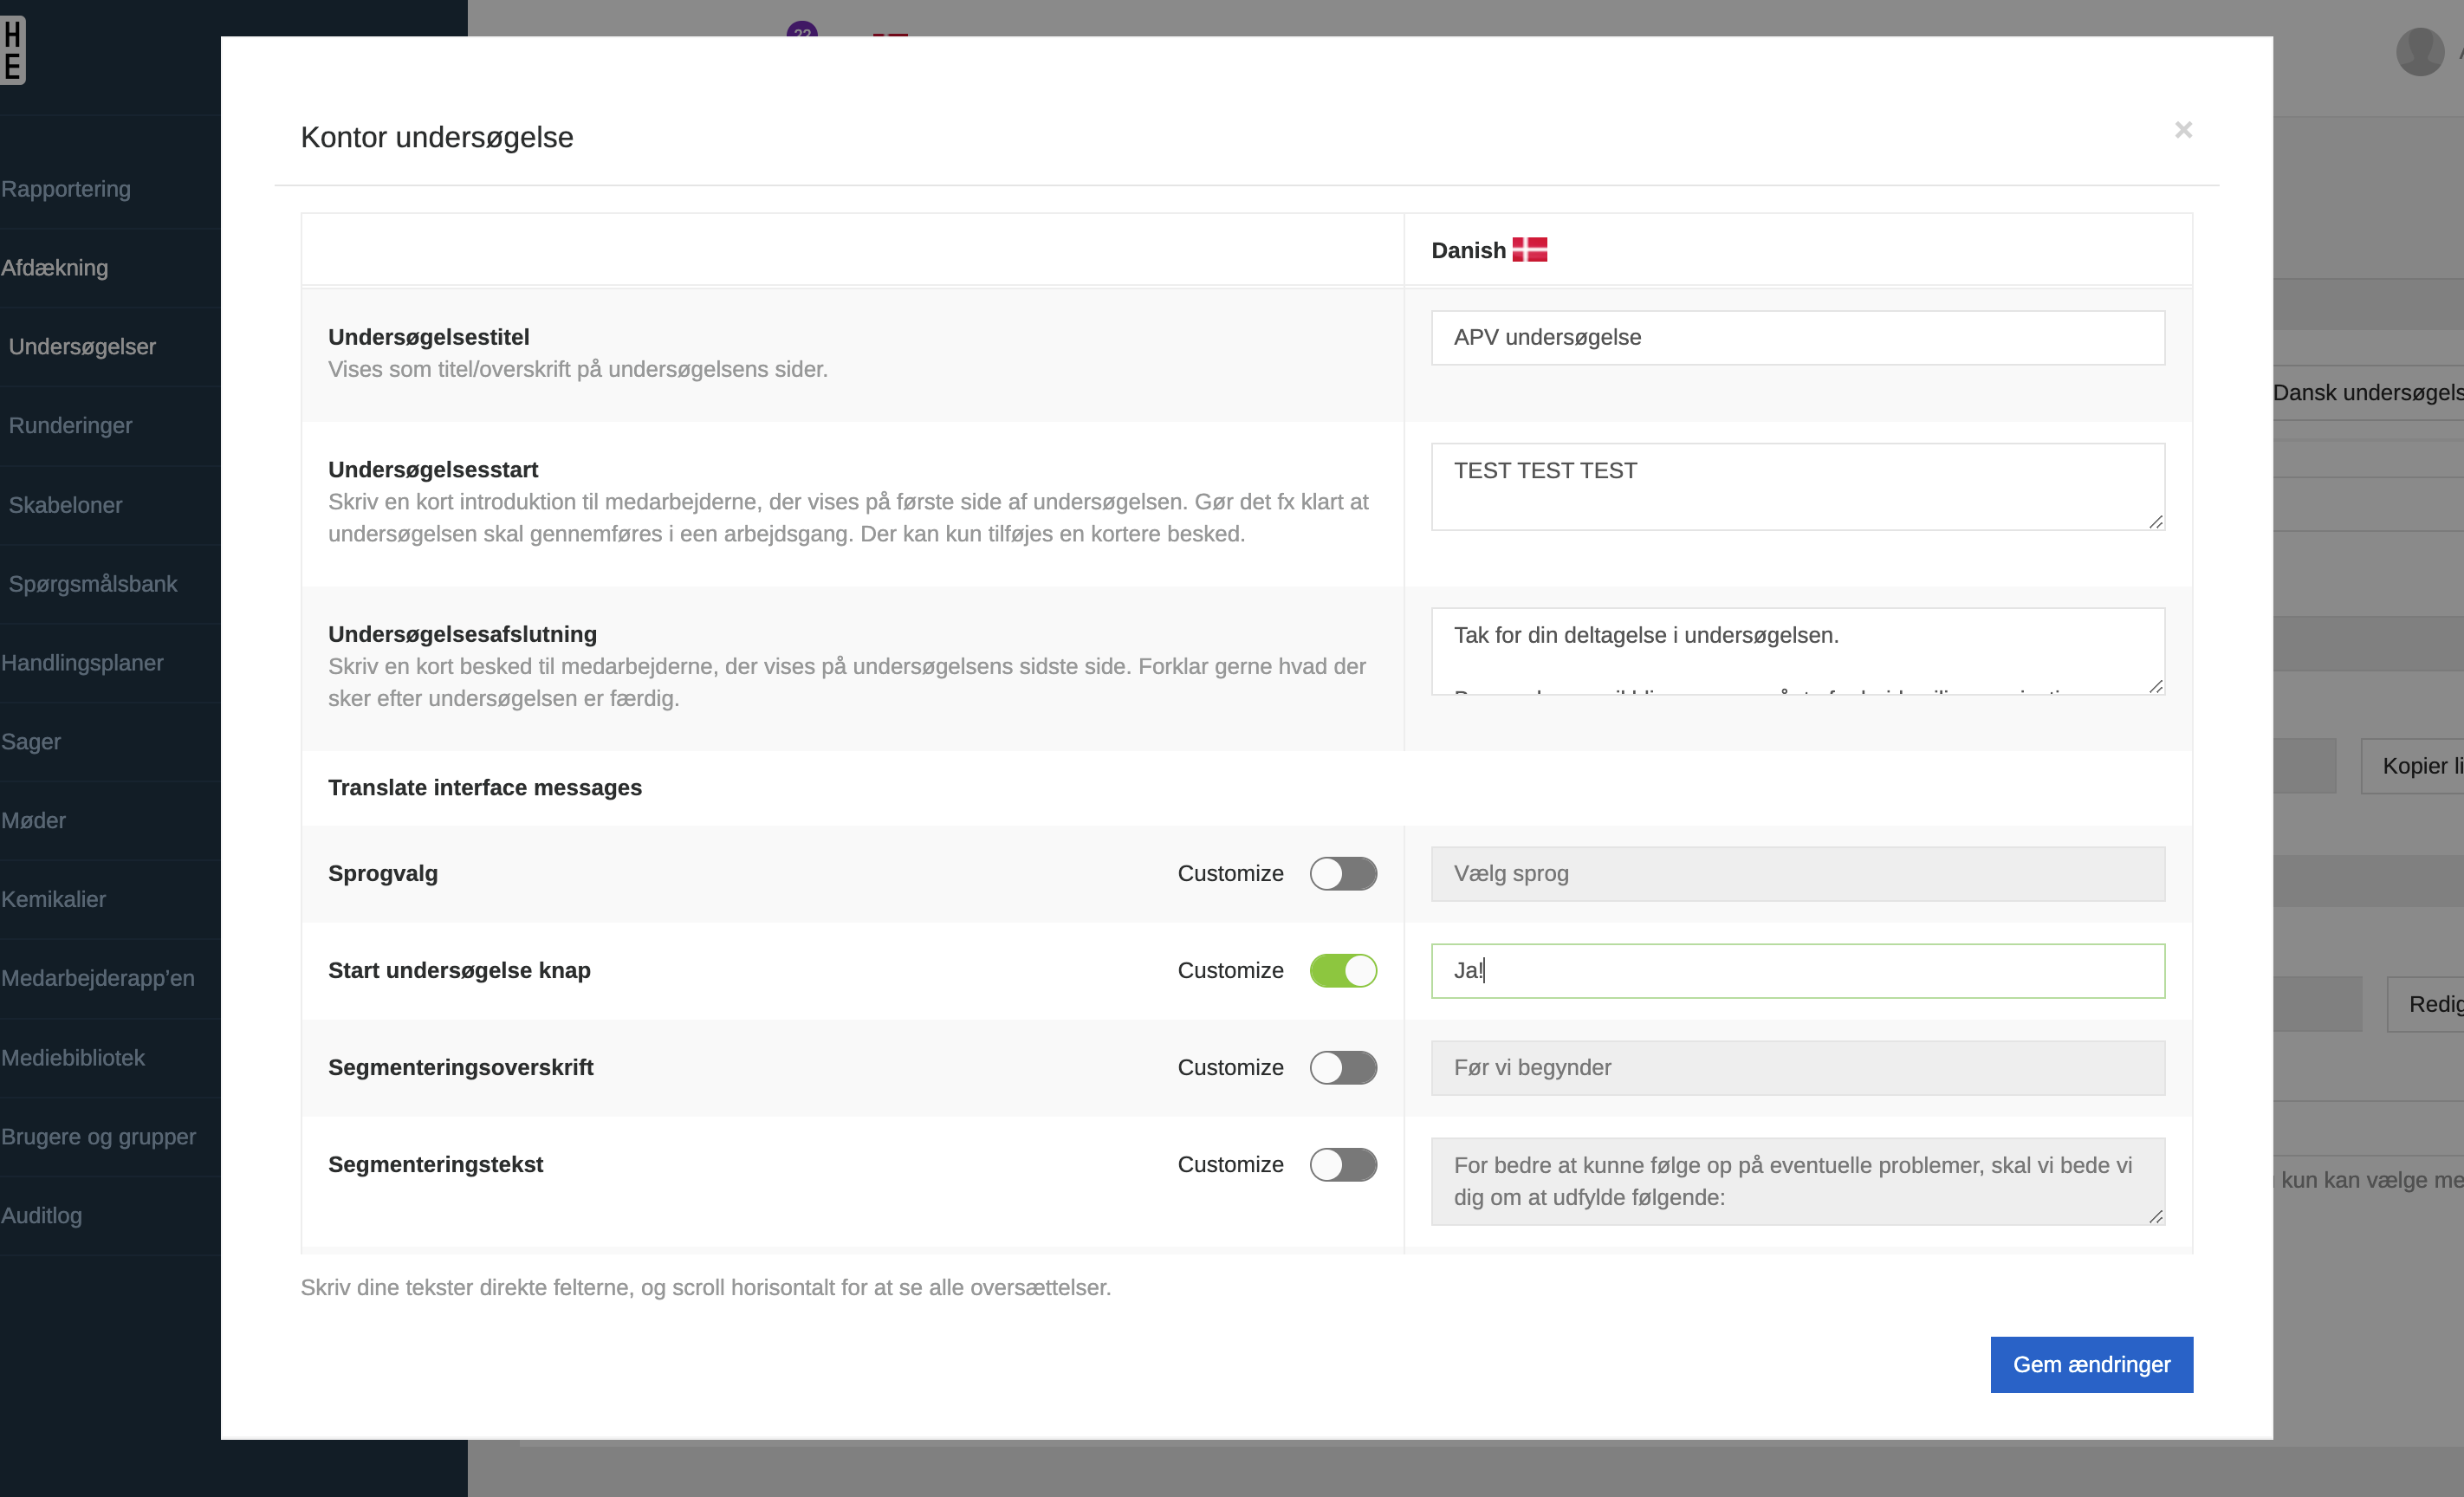The image size is (2464, 1497).
Task: Click the user avatar in top right
Action: (x=2419, y=50)
